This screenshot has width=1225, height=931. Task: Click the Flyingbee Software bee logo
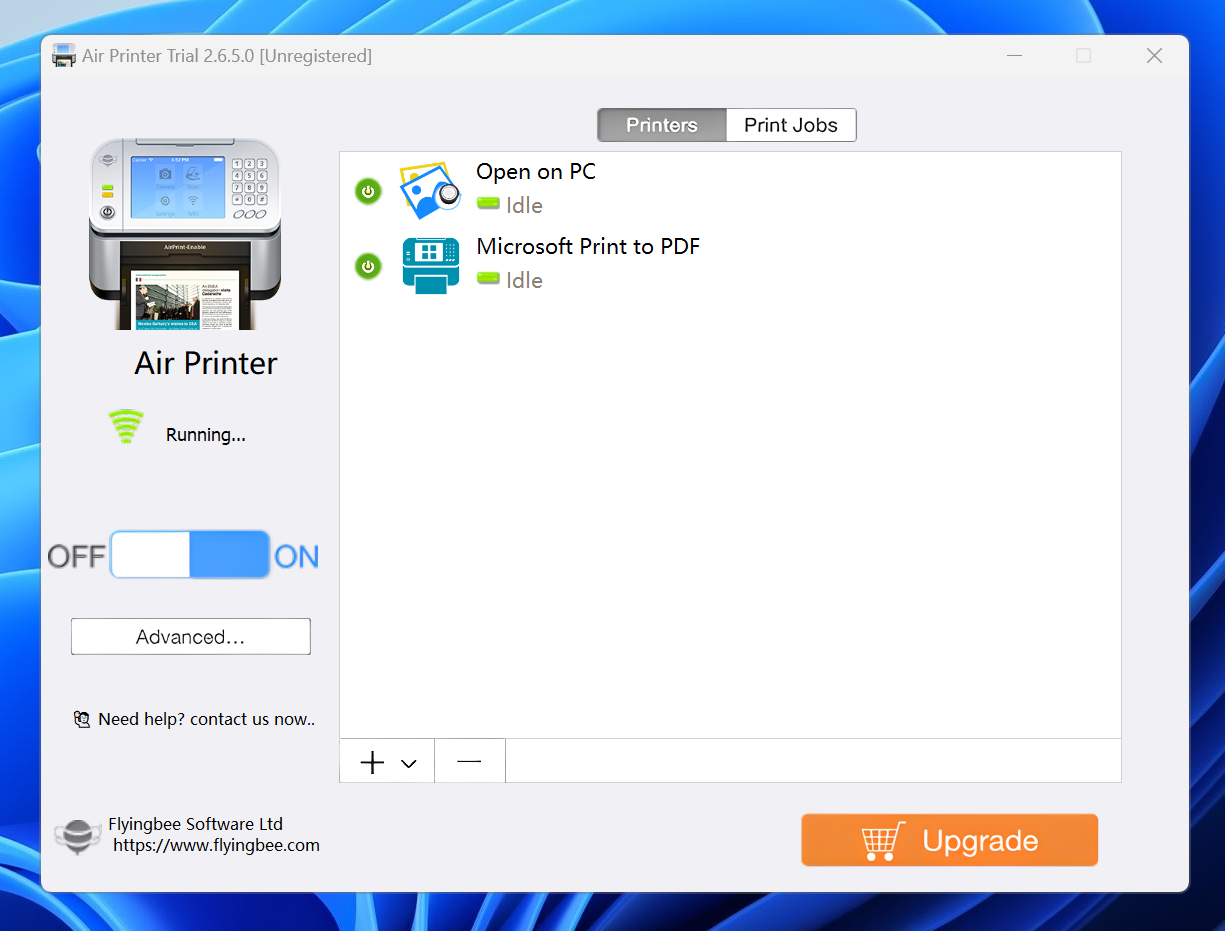[x=78, y=836]
